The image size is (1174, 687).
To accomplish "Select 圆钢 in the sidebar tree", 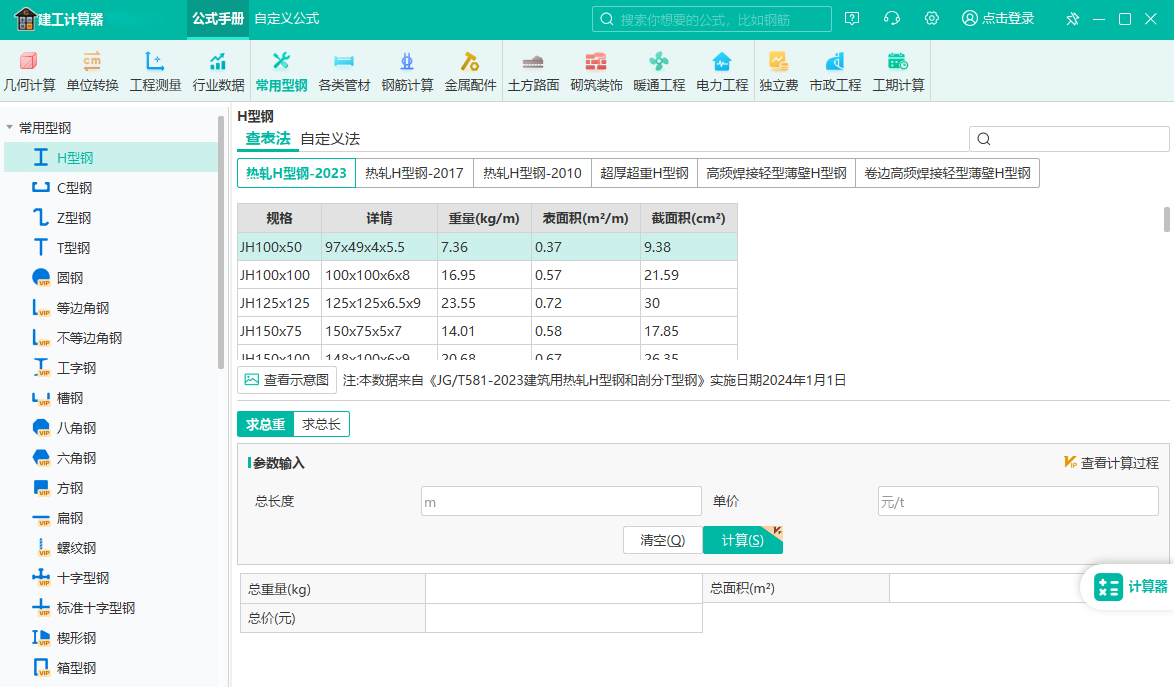I will [x=70, y=278].
